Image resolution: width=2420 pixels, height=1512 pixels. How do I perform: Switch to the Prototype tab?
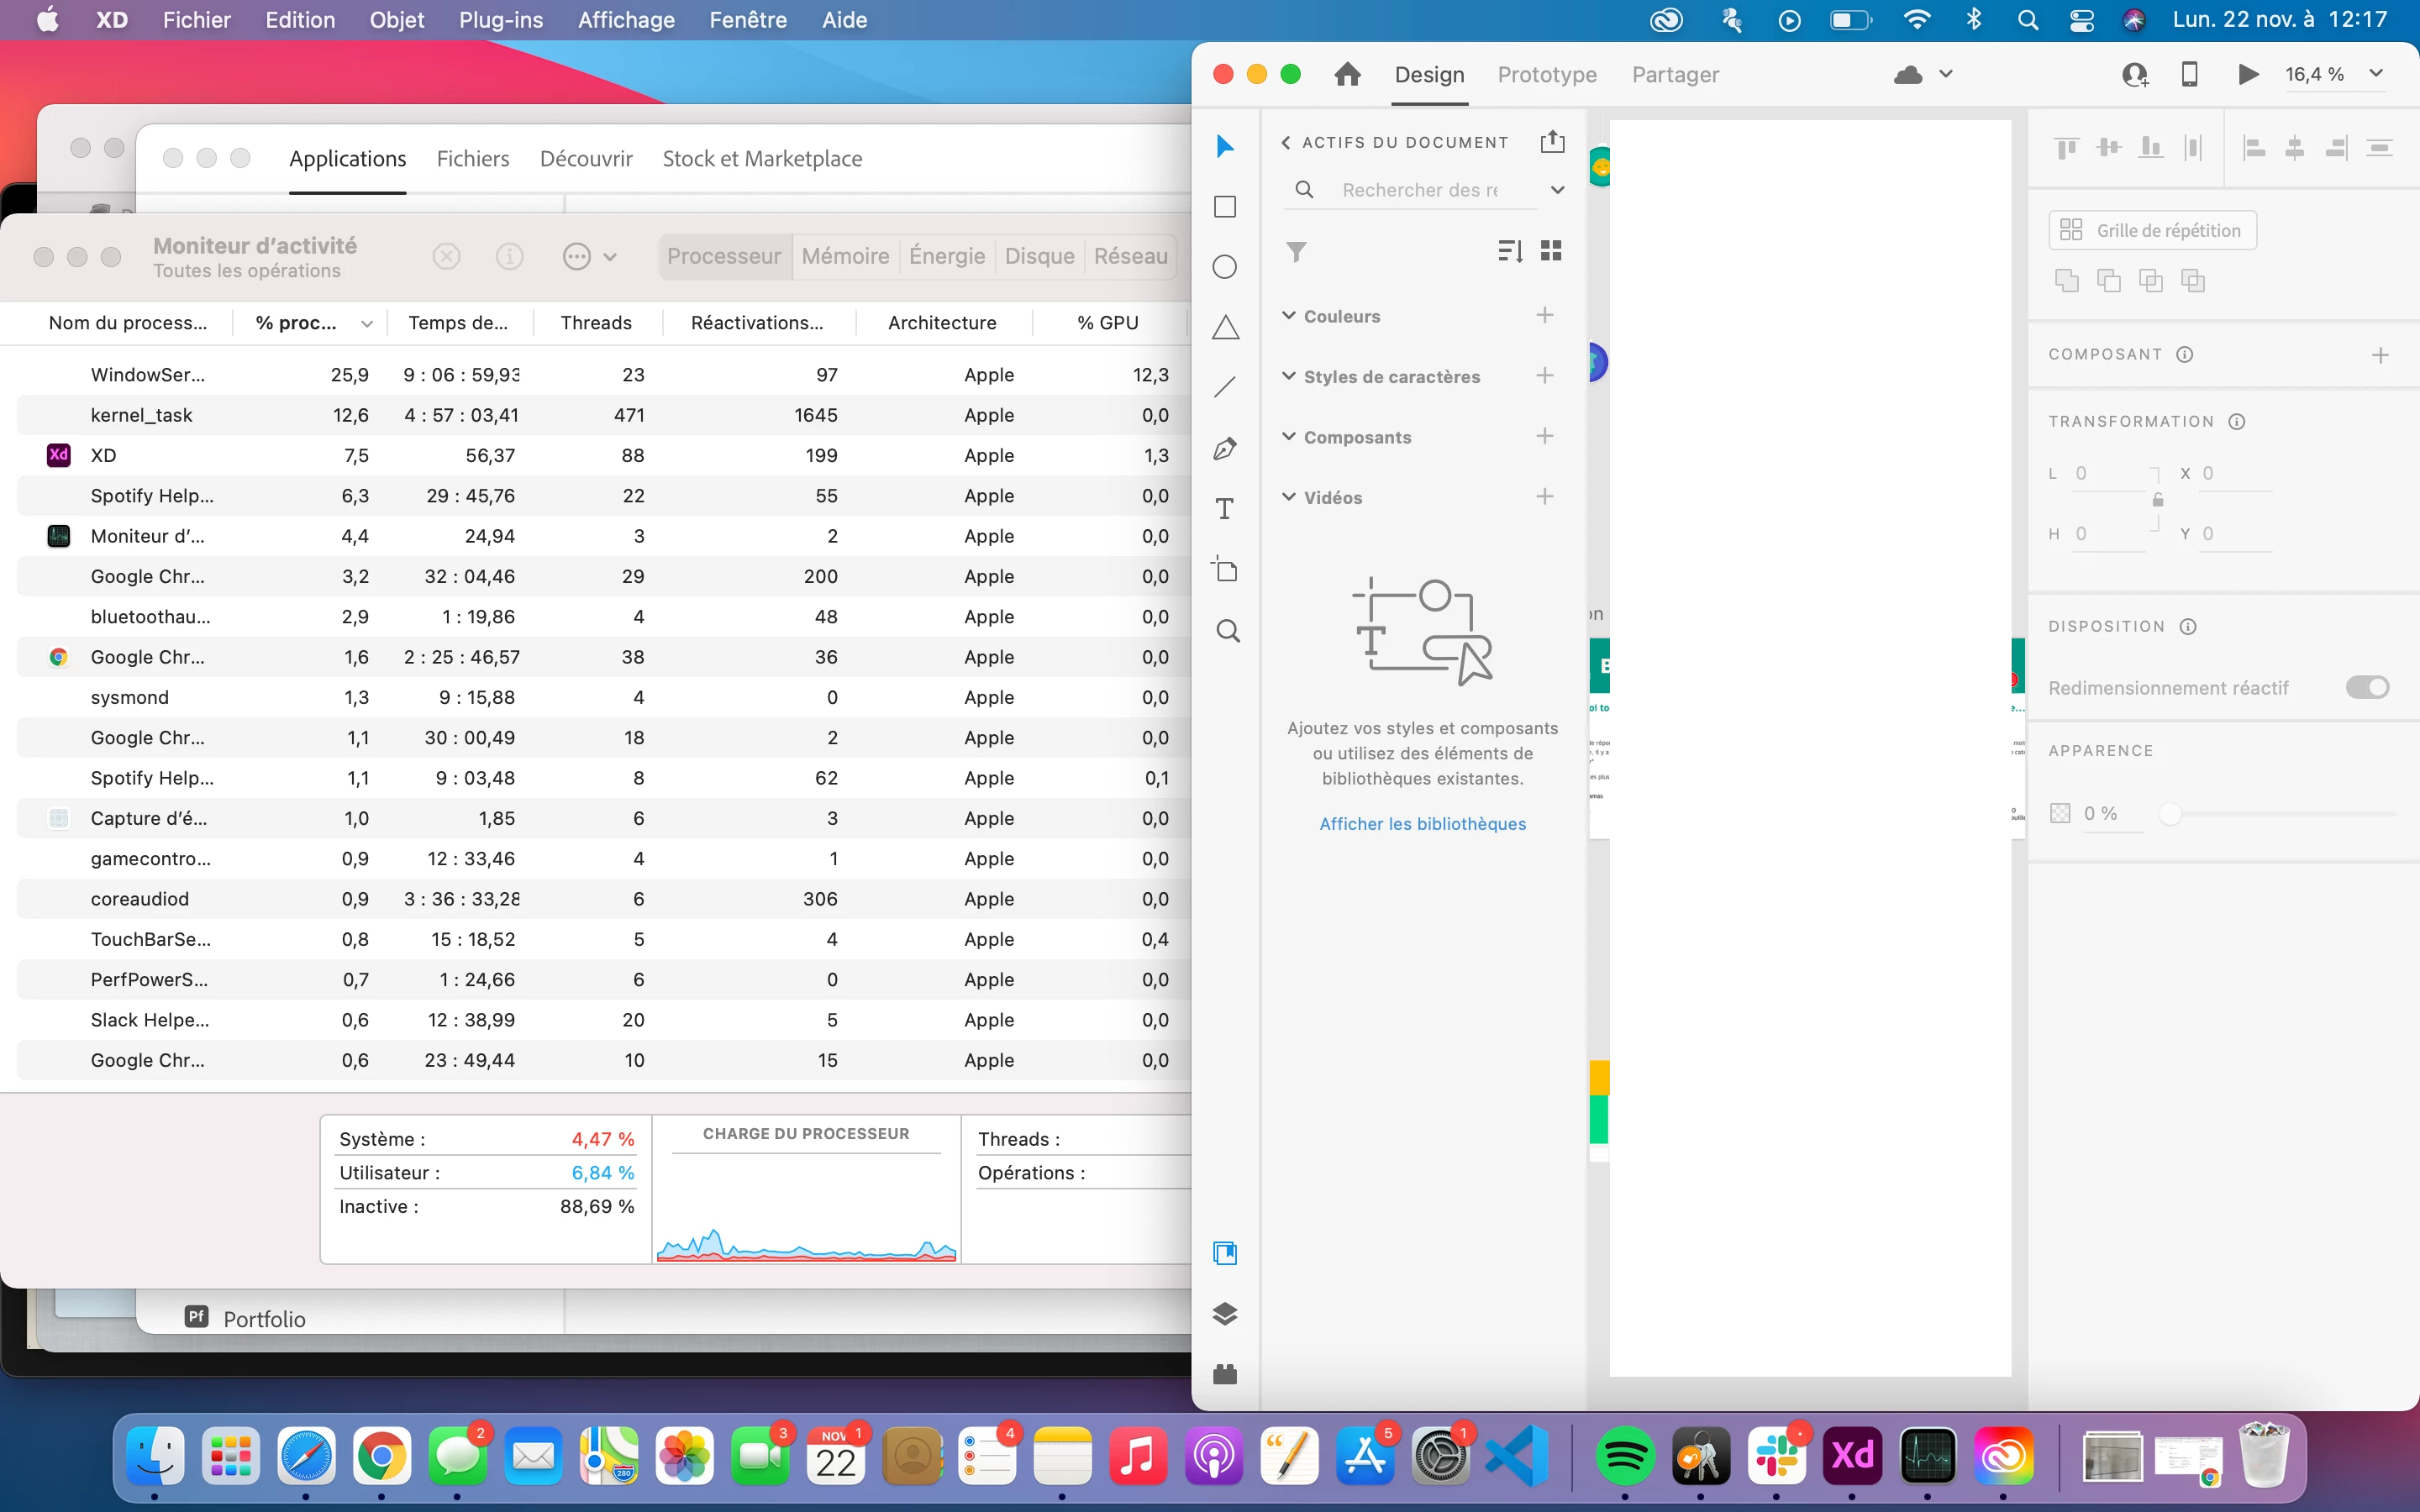(x=1547, y=75)
